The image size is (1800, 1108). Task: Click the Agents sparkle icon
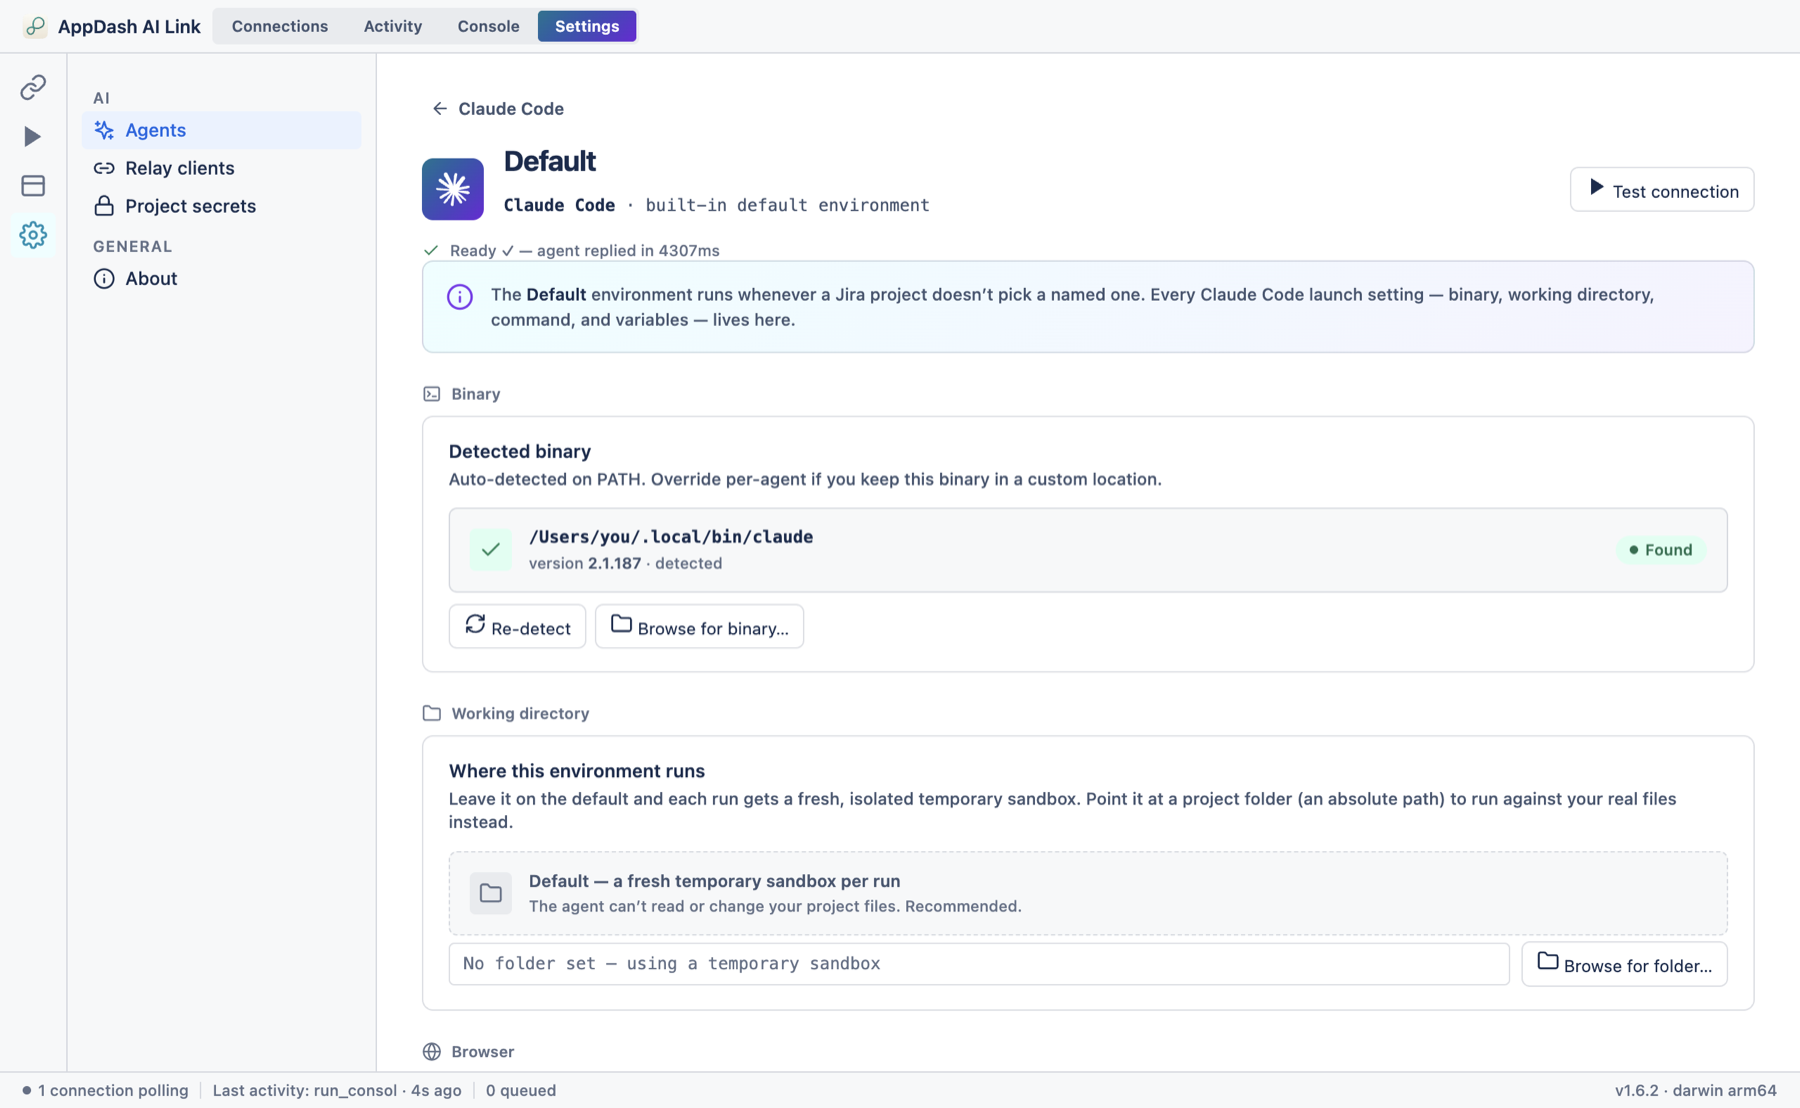click(x=104, y=130)
